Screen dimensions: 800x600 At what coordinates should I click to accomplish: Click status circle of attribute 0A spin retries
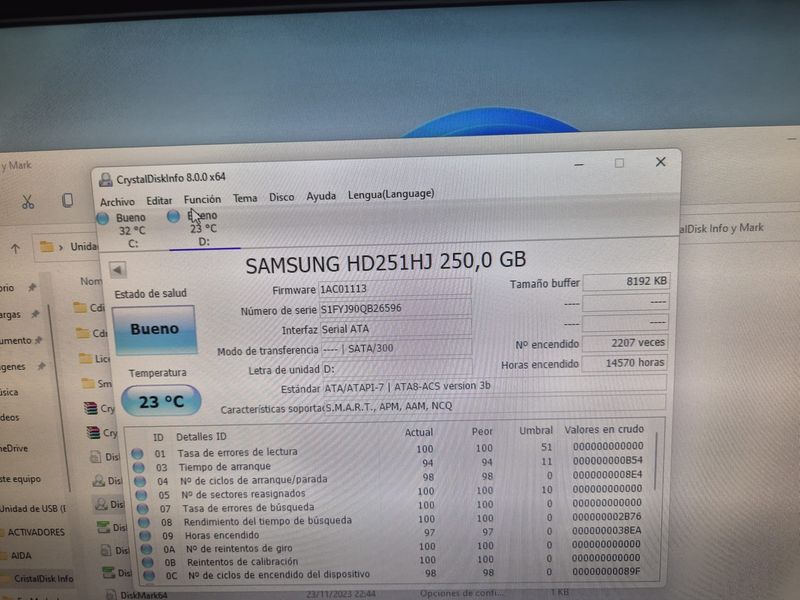(x=146, y=549)
